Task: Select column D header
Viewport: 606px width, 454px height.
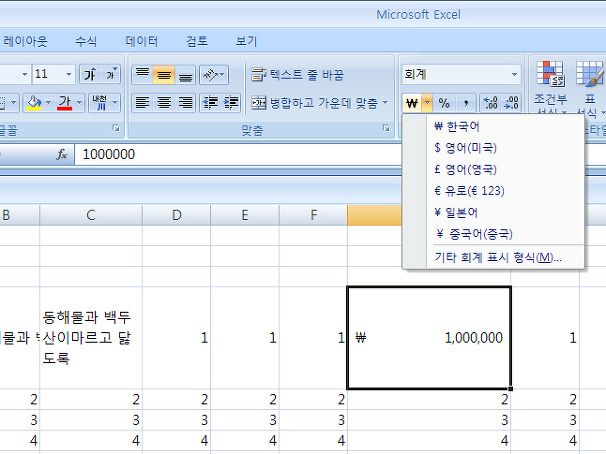Action: [x=177, y=215]
